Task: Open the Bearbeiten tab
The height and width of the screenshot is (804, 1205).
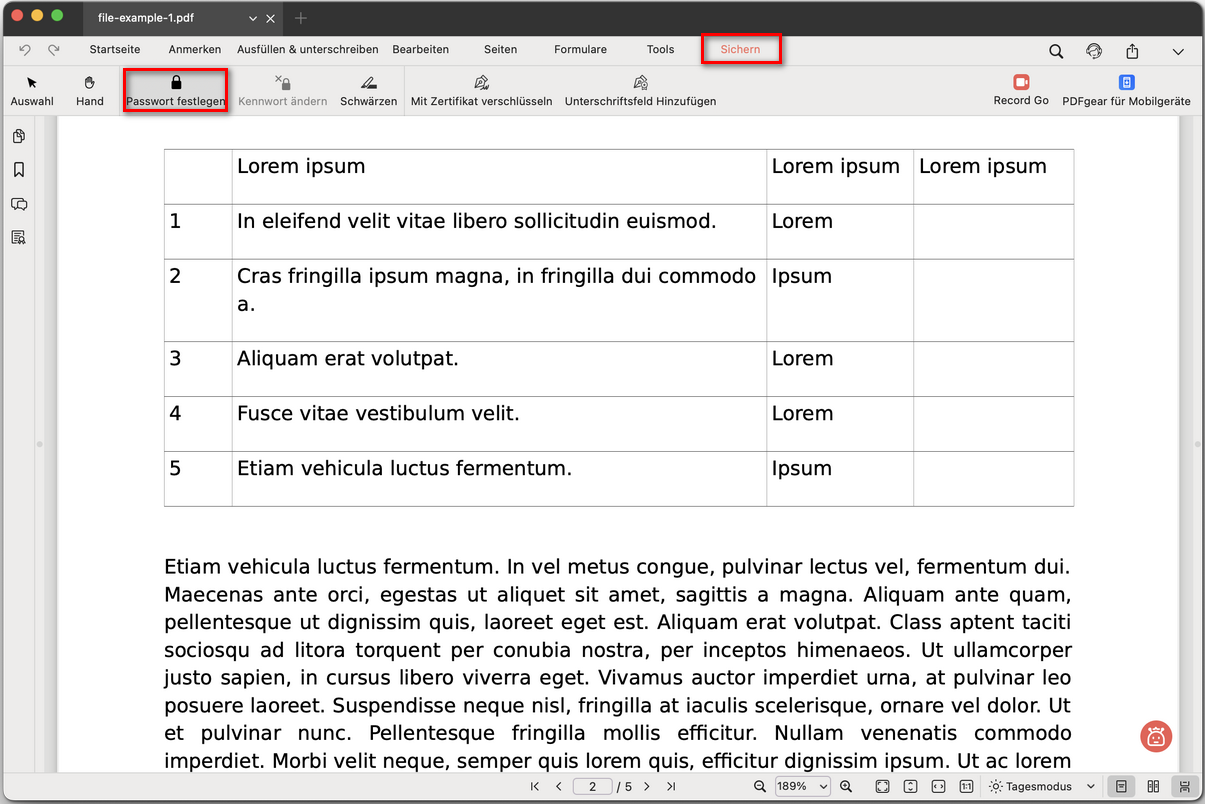Action: pos(420,49)
